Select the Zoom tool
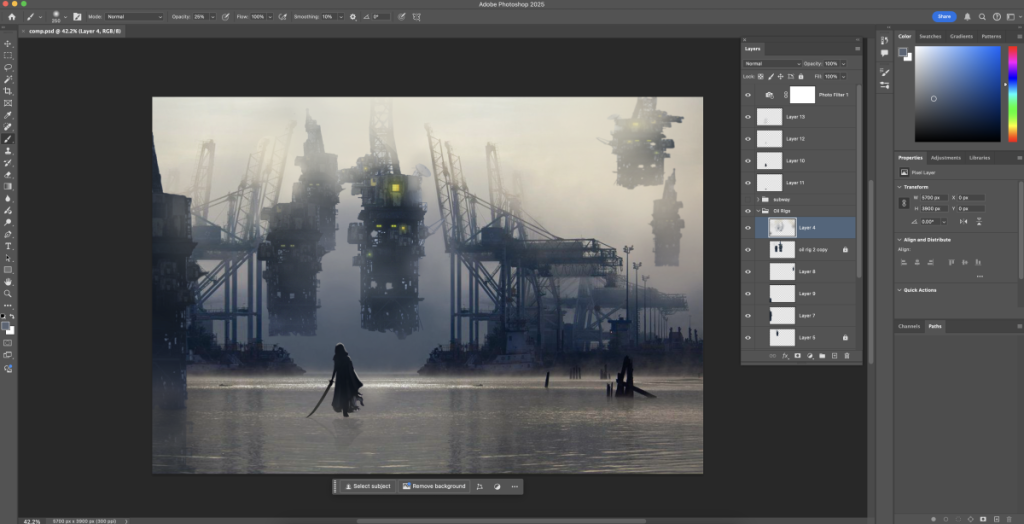The width and height of the screenshot is (1024, 524). pos(8,293)
